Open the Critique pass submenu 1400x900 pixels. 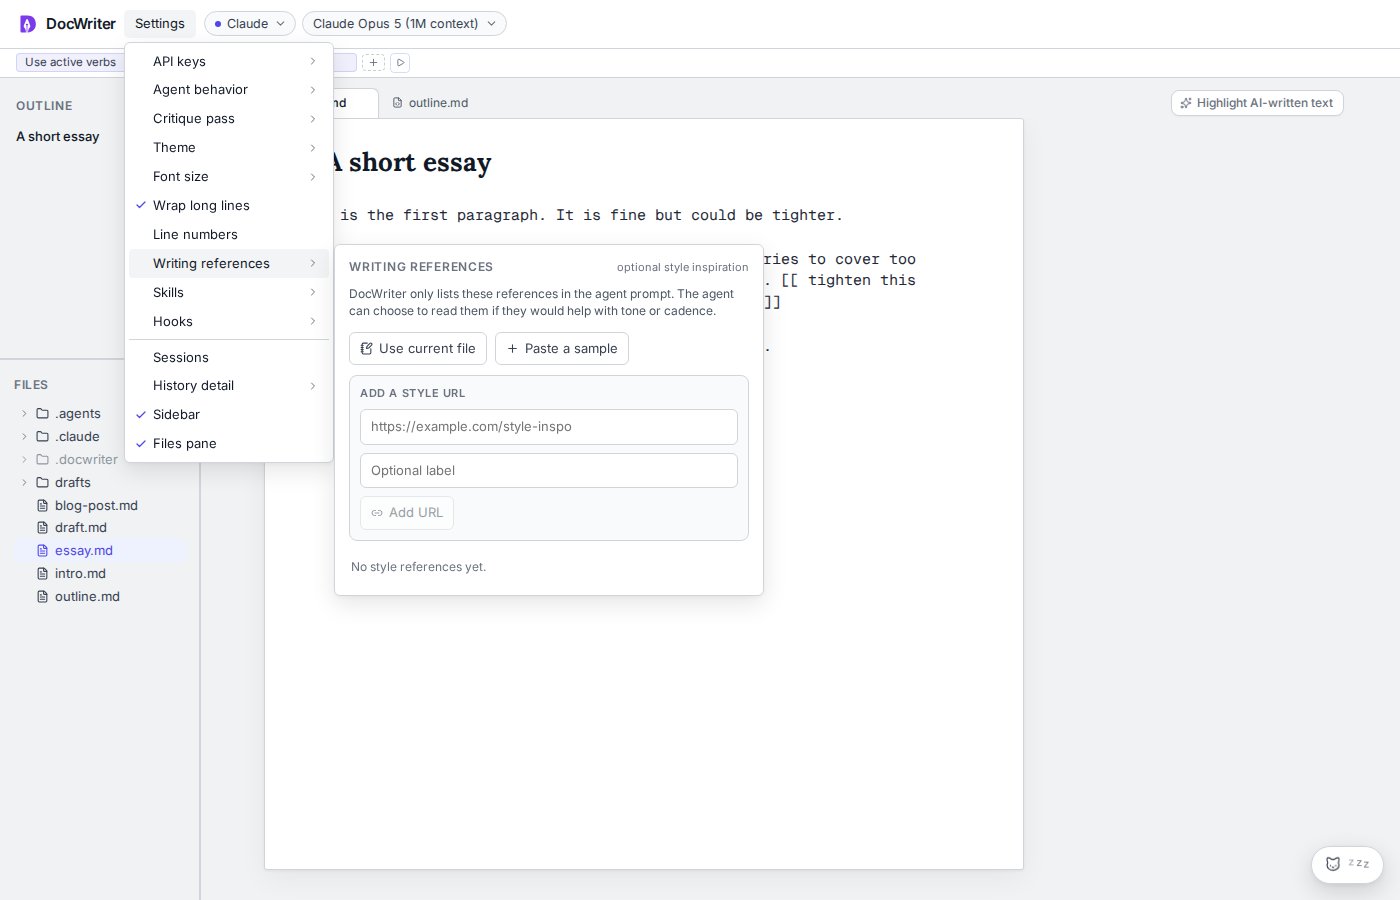point(229,119)
